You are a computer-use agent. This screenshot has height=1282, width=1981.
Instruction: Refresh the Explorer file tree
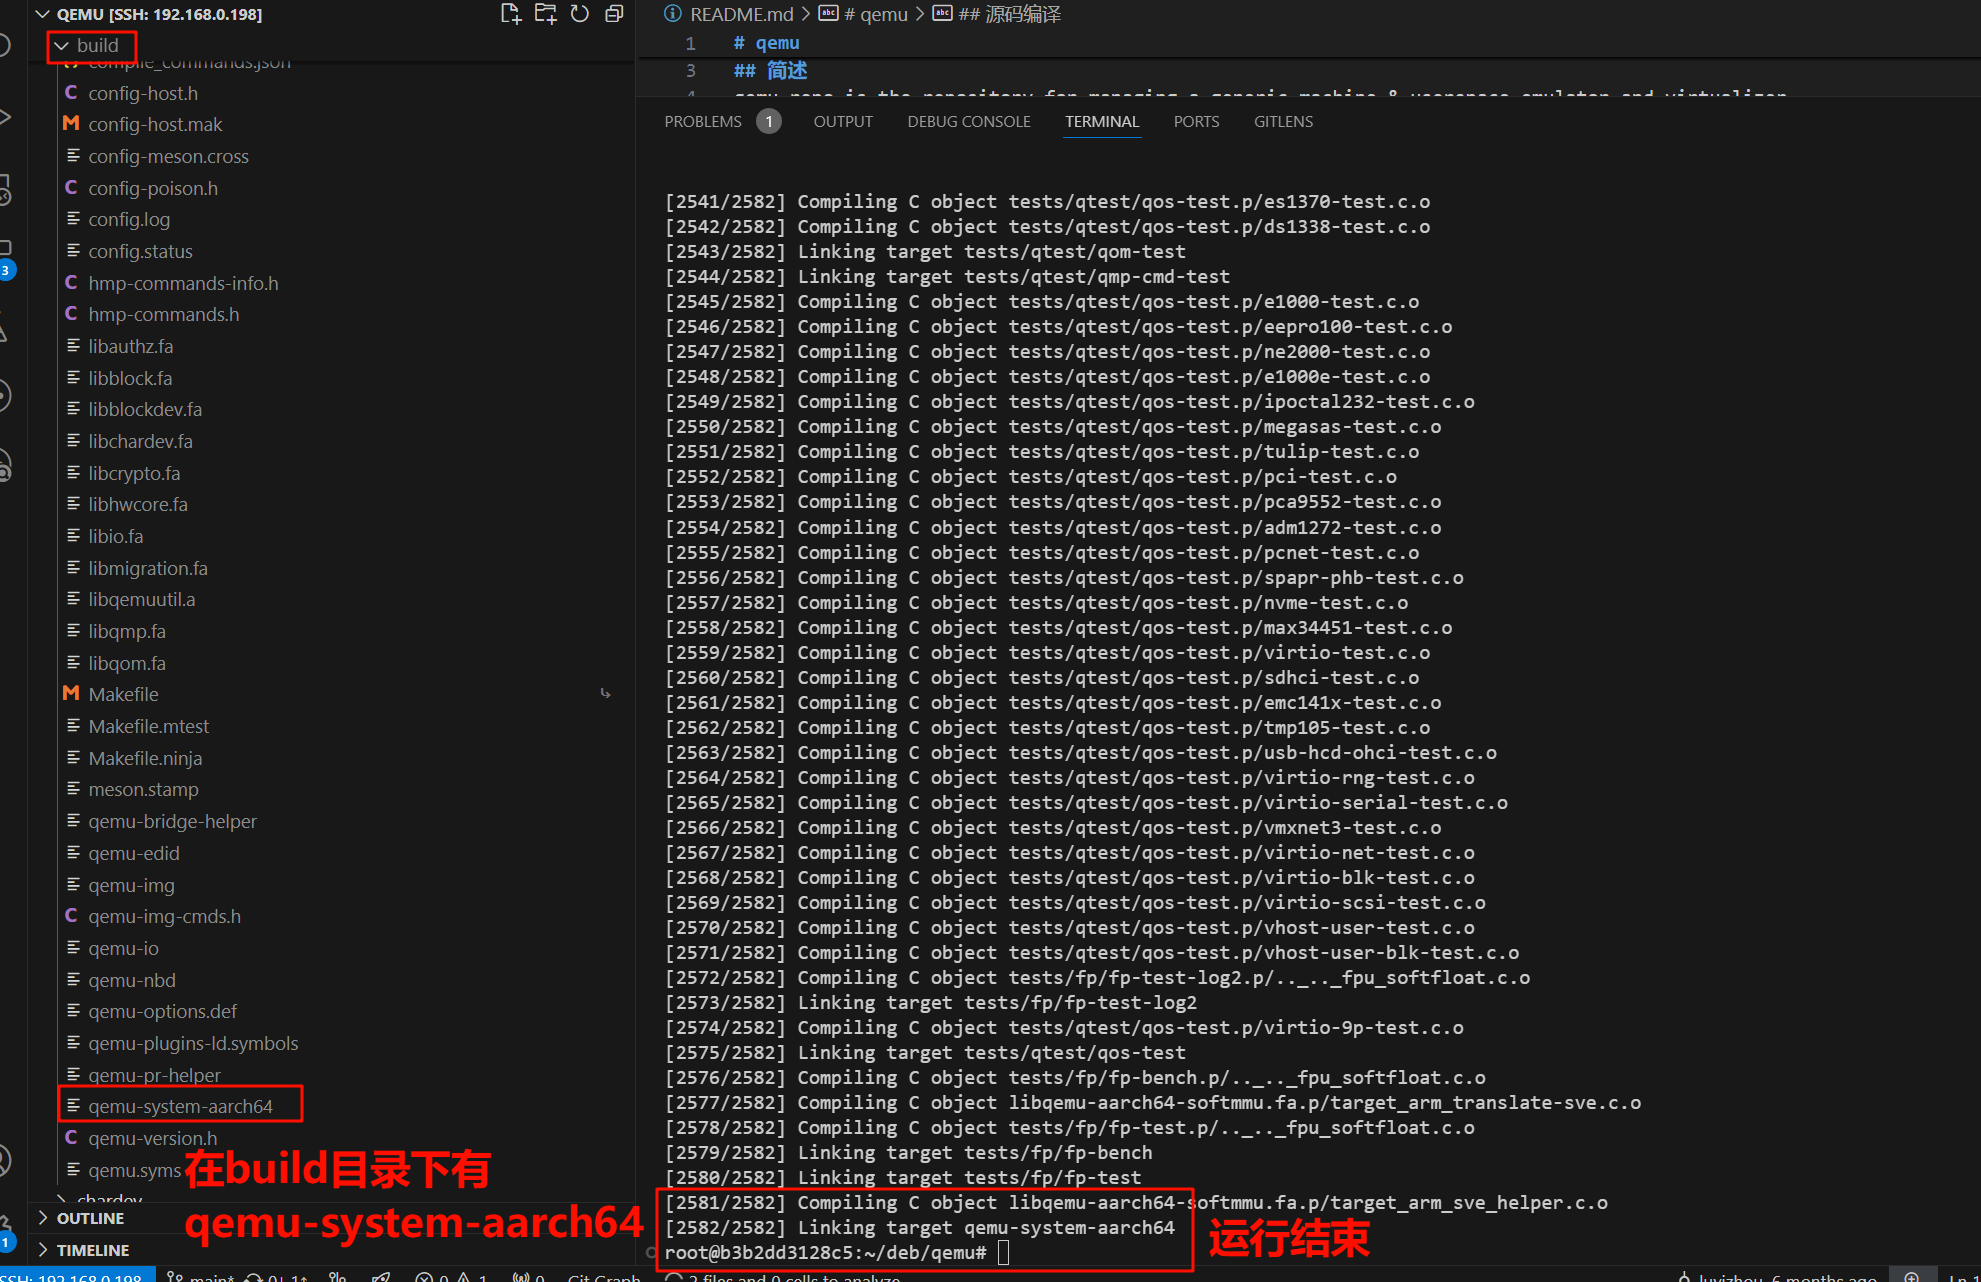click(x=579, y=14)
